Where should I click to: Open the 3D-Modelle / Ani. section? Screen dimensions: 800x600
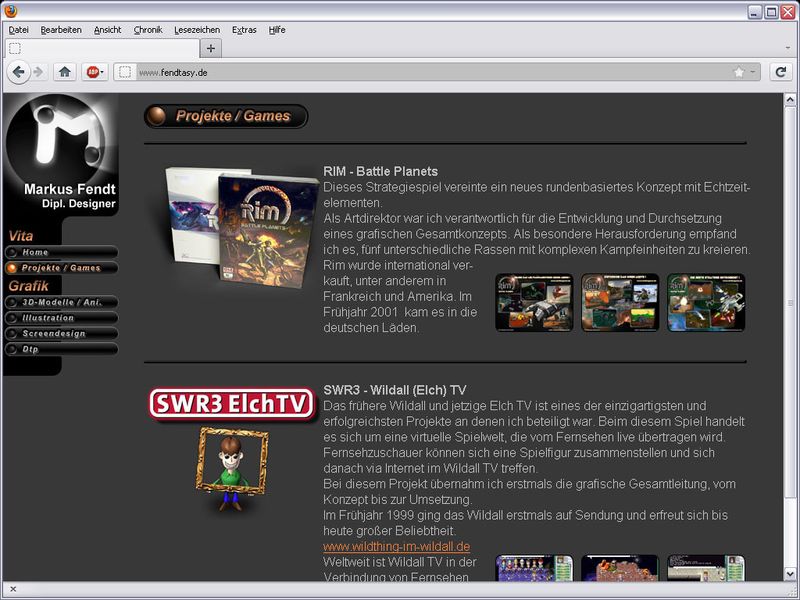61,302
